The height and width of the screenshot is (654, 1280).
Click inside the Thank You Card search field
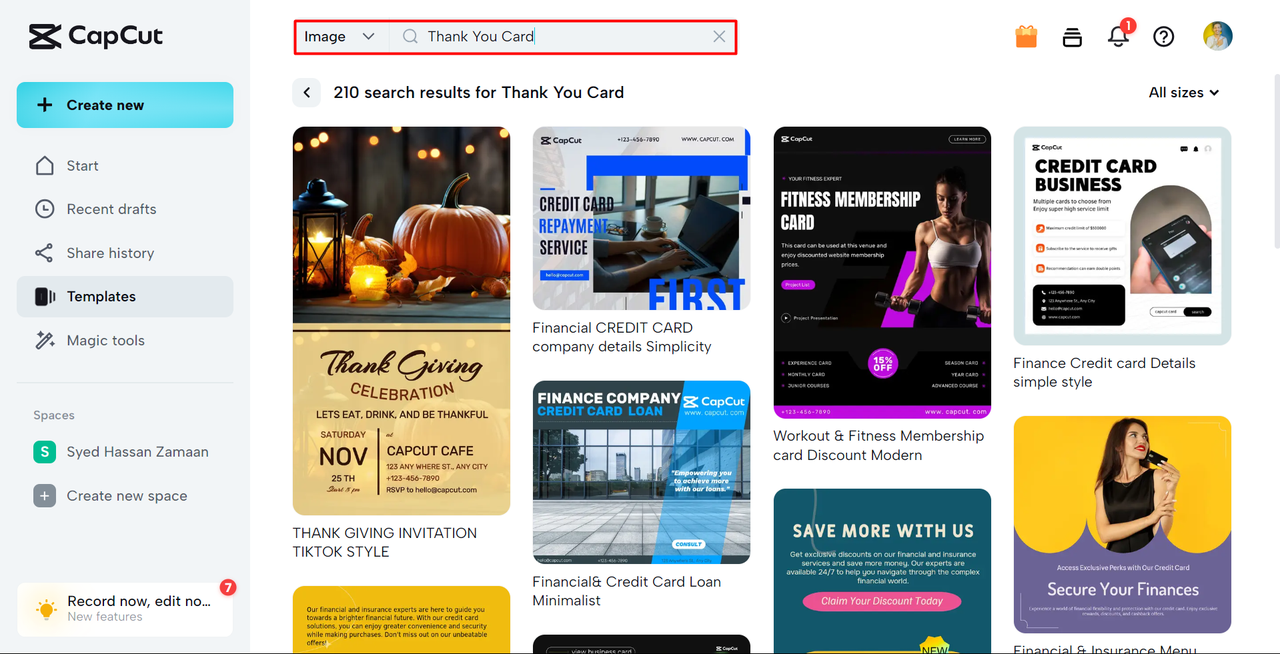point(560,36)
